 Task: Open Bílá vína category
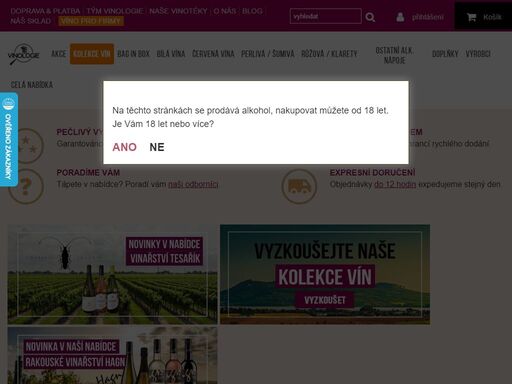coord(171,54)
